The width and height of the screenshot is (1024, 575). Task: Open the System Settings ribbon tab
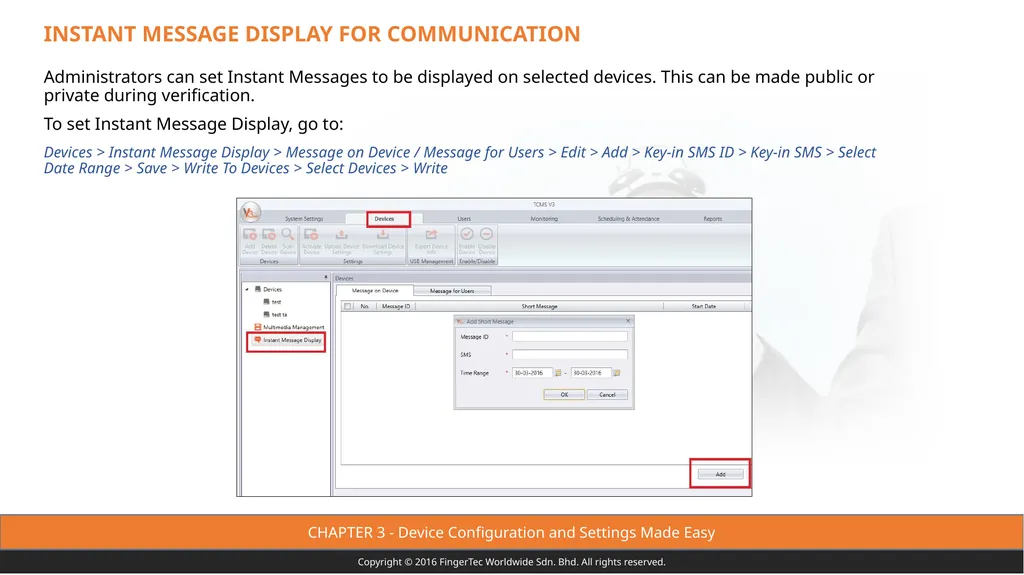tap(304, 219)
